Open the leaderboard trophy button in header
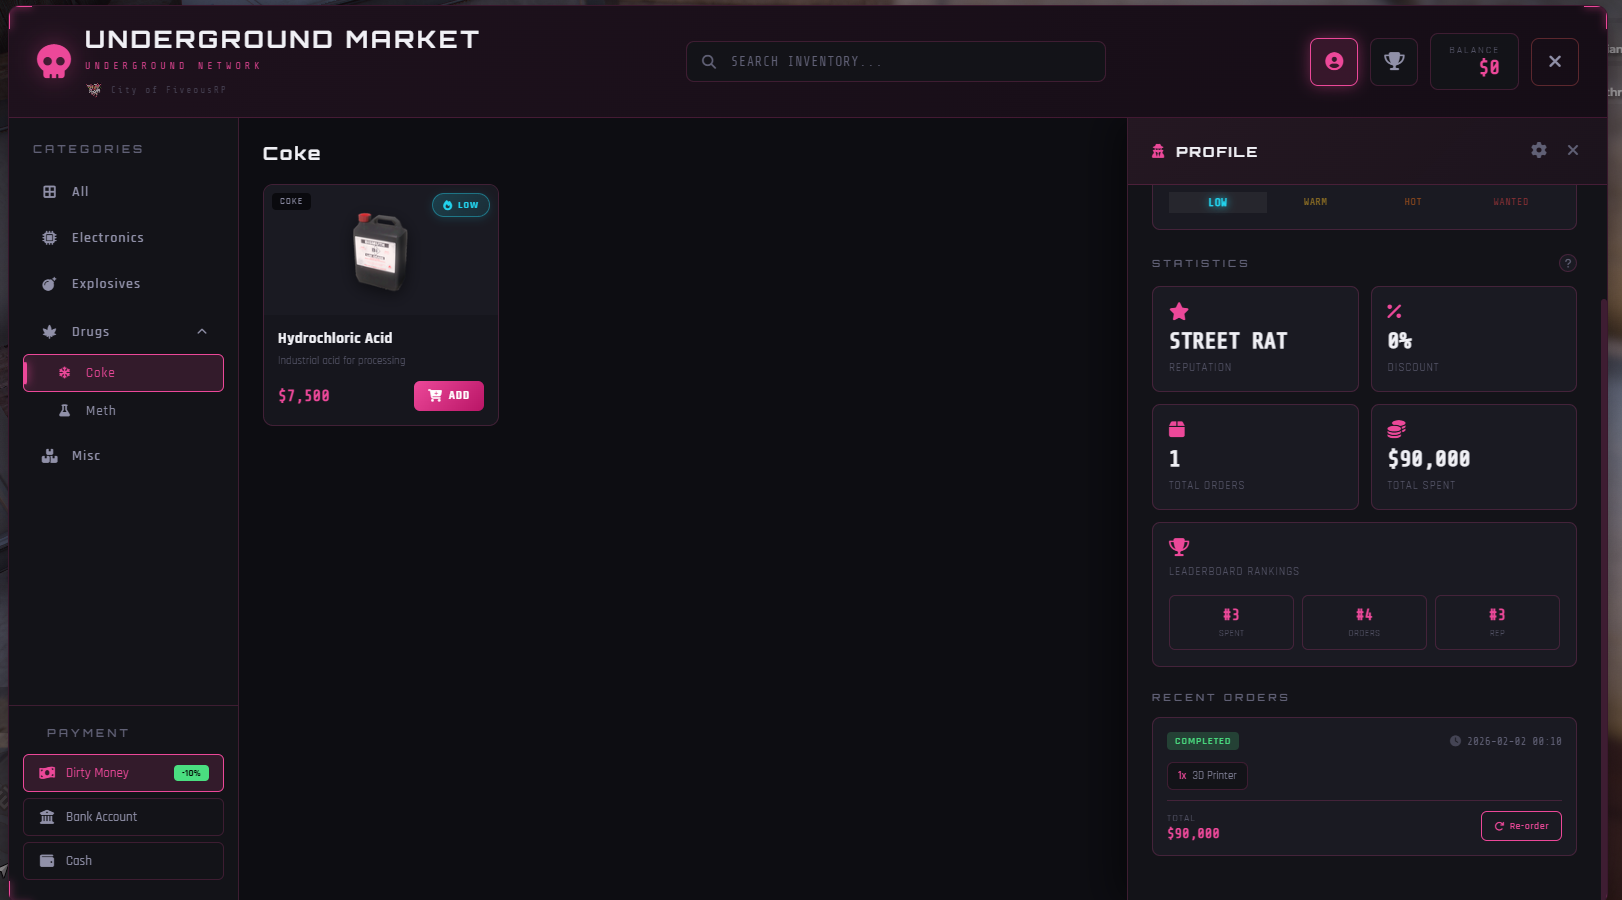This screenshot has width=1622, height=900. (1394, 62)
